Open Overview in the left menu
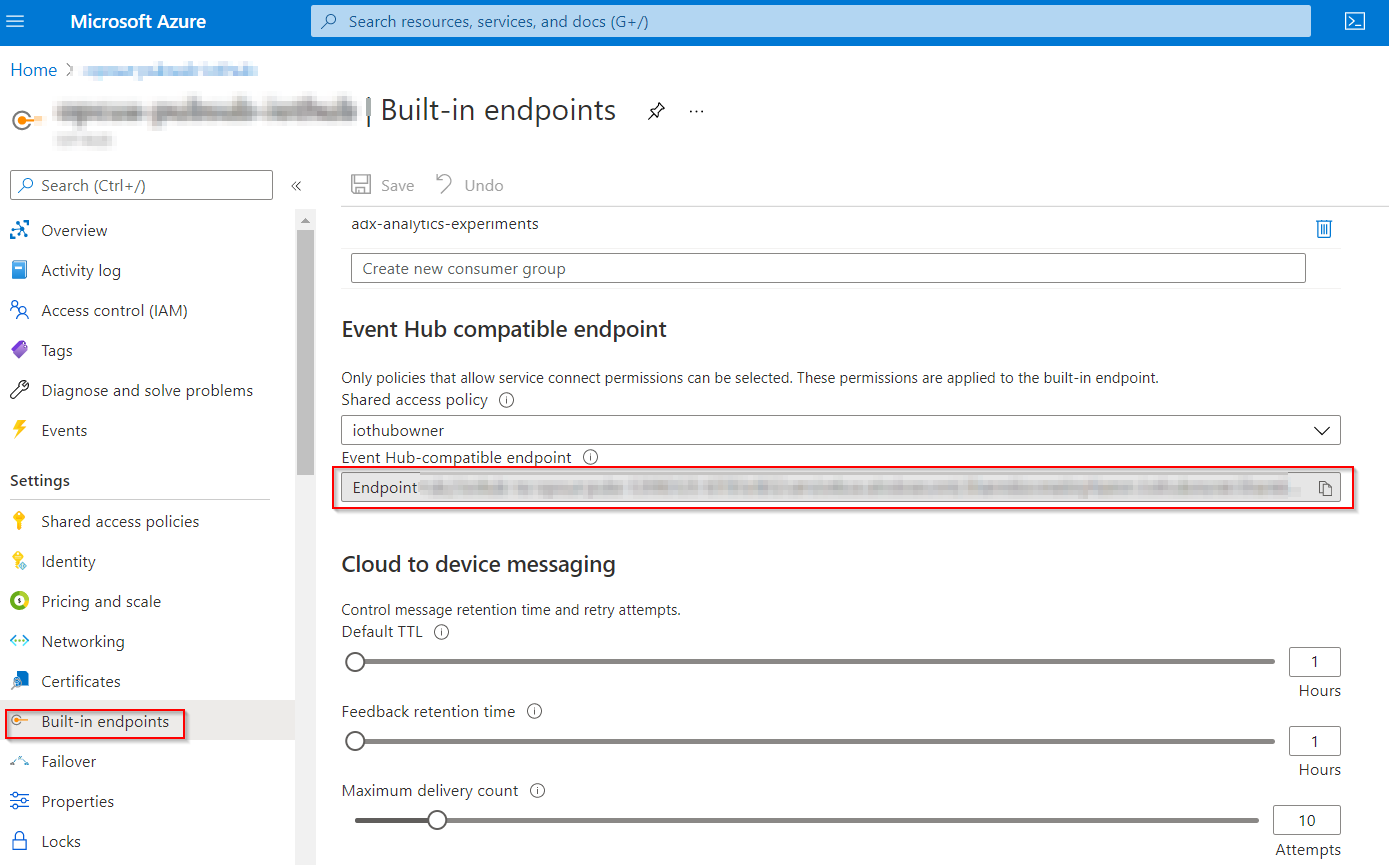This screenshot has height=865, width=1389. (74, 230)
